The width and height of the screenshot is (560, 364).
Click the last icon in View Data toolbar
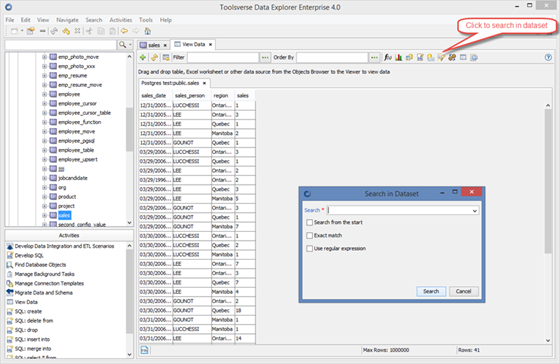coord(474,58)
